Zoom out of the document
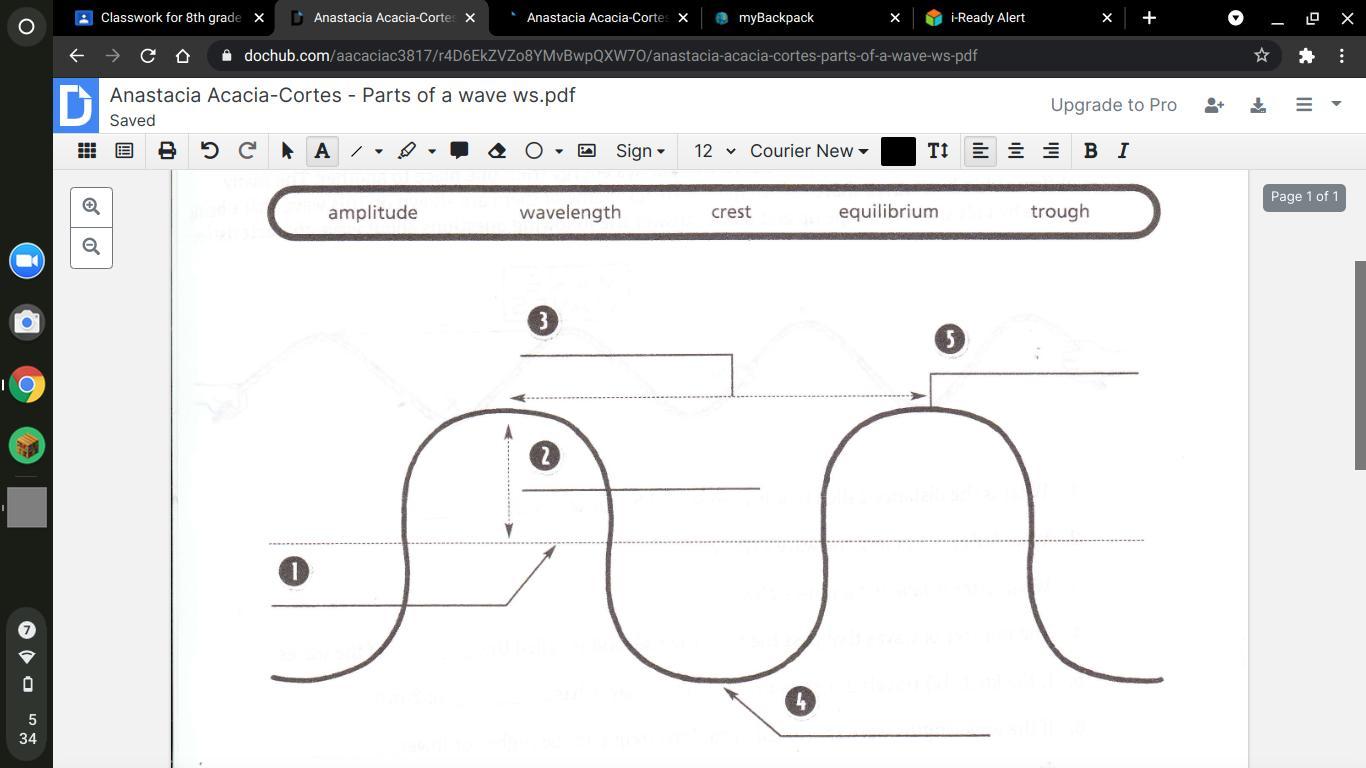 click(91, 247)
